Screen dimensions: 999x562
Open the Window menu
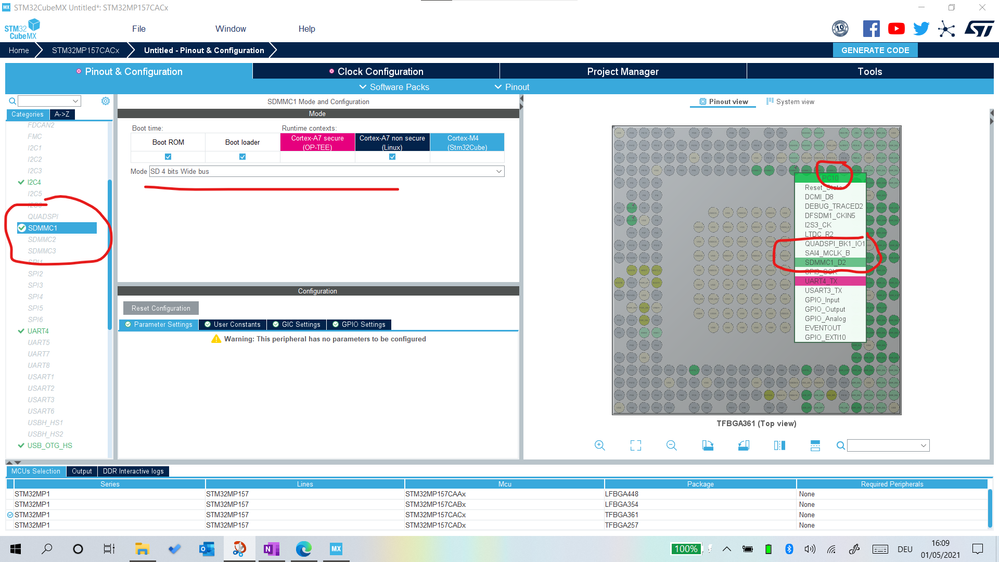point(231,29)
